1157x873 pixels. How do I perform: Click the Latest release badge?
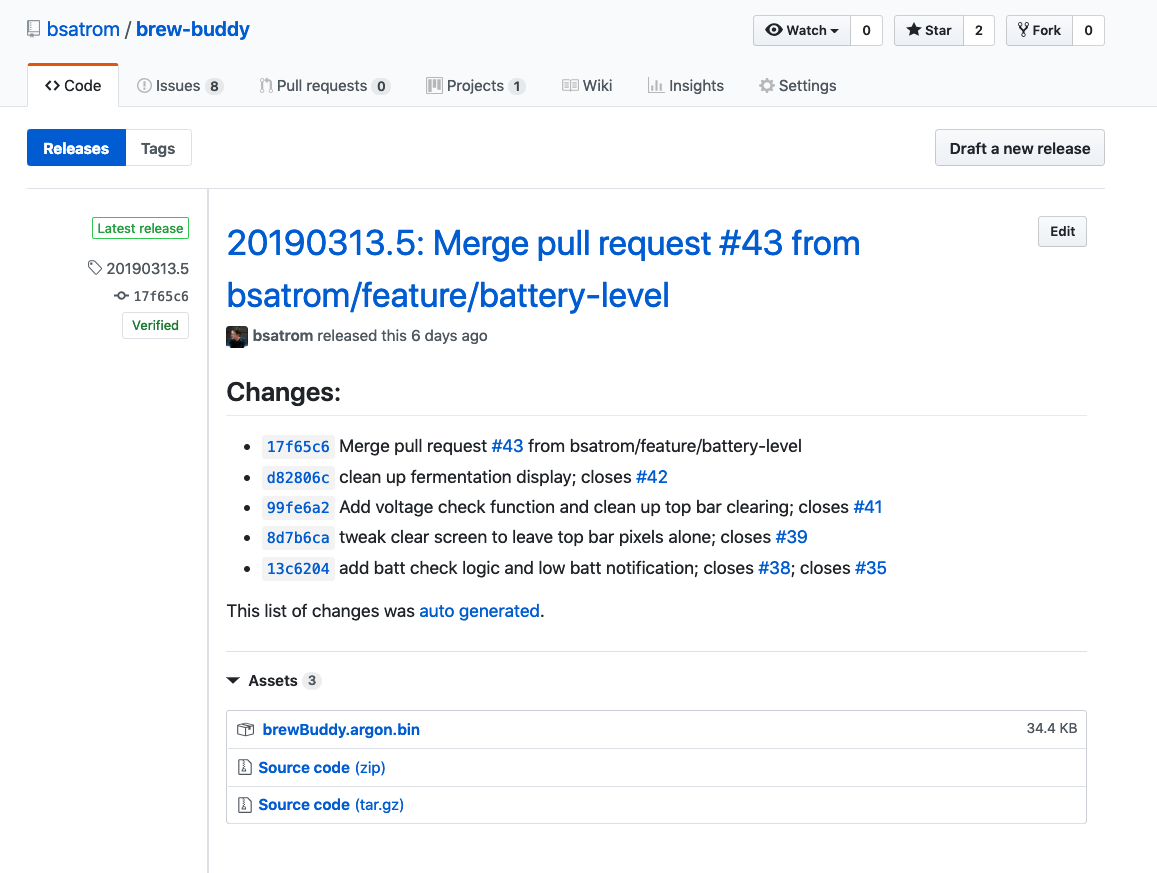point(140,228)
